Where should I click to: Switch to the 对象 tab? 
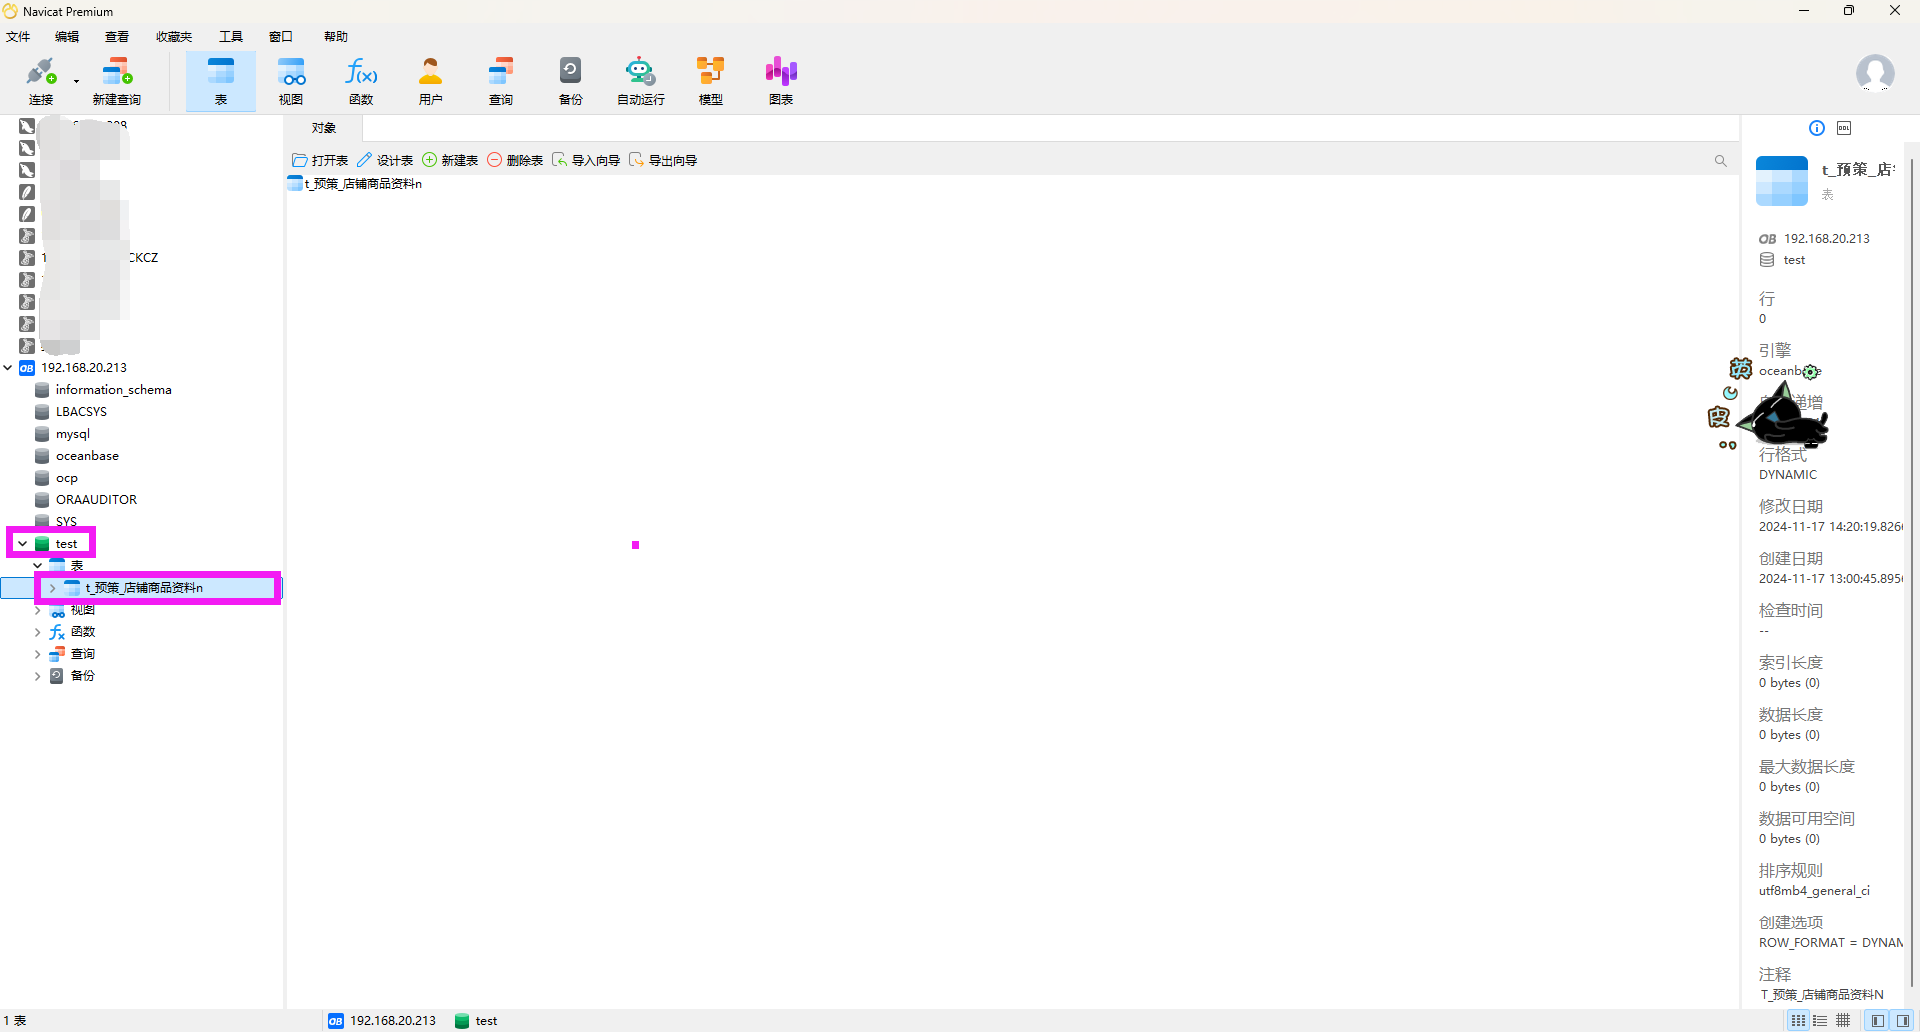click(324, 128)
